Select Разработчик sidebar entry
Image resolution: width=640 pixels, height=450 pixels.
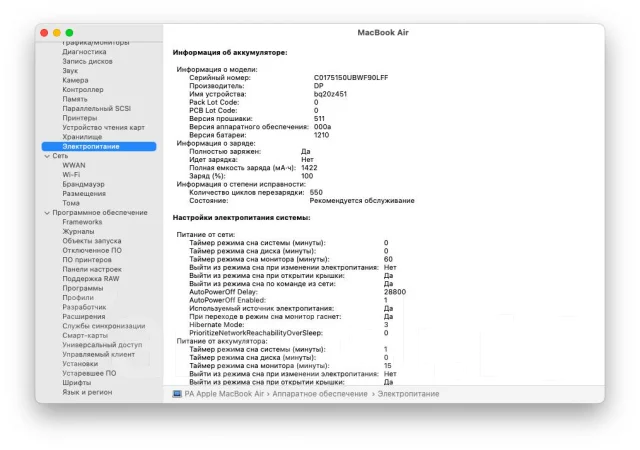[x=84, y=307]
